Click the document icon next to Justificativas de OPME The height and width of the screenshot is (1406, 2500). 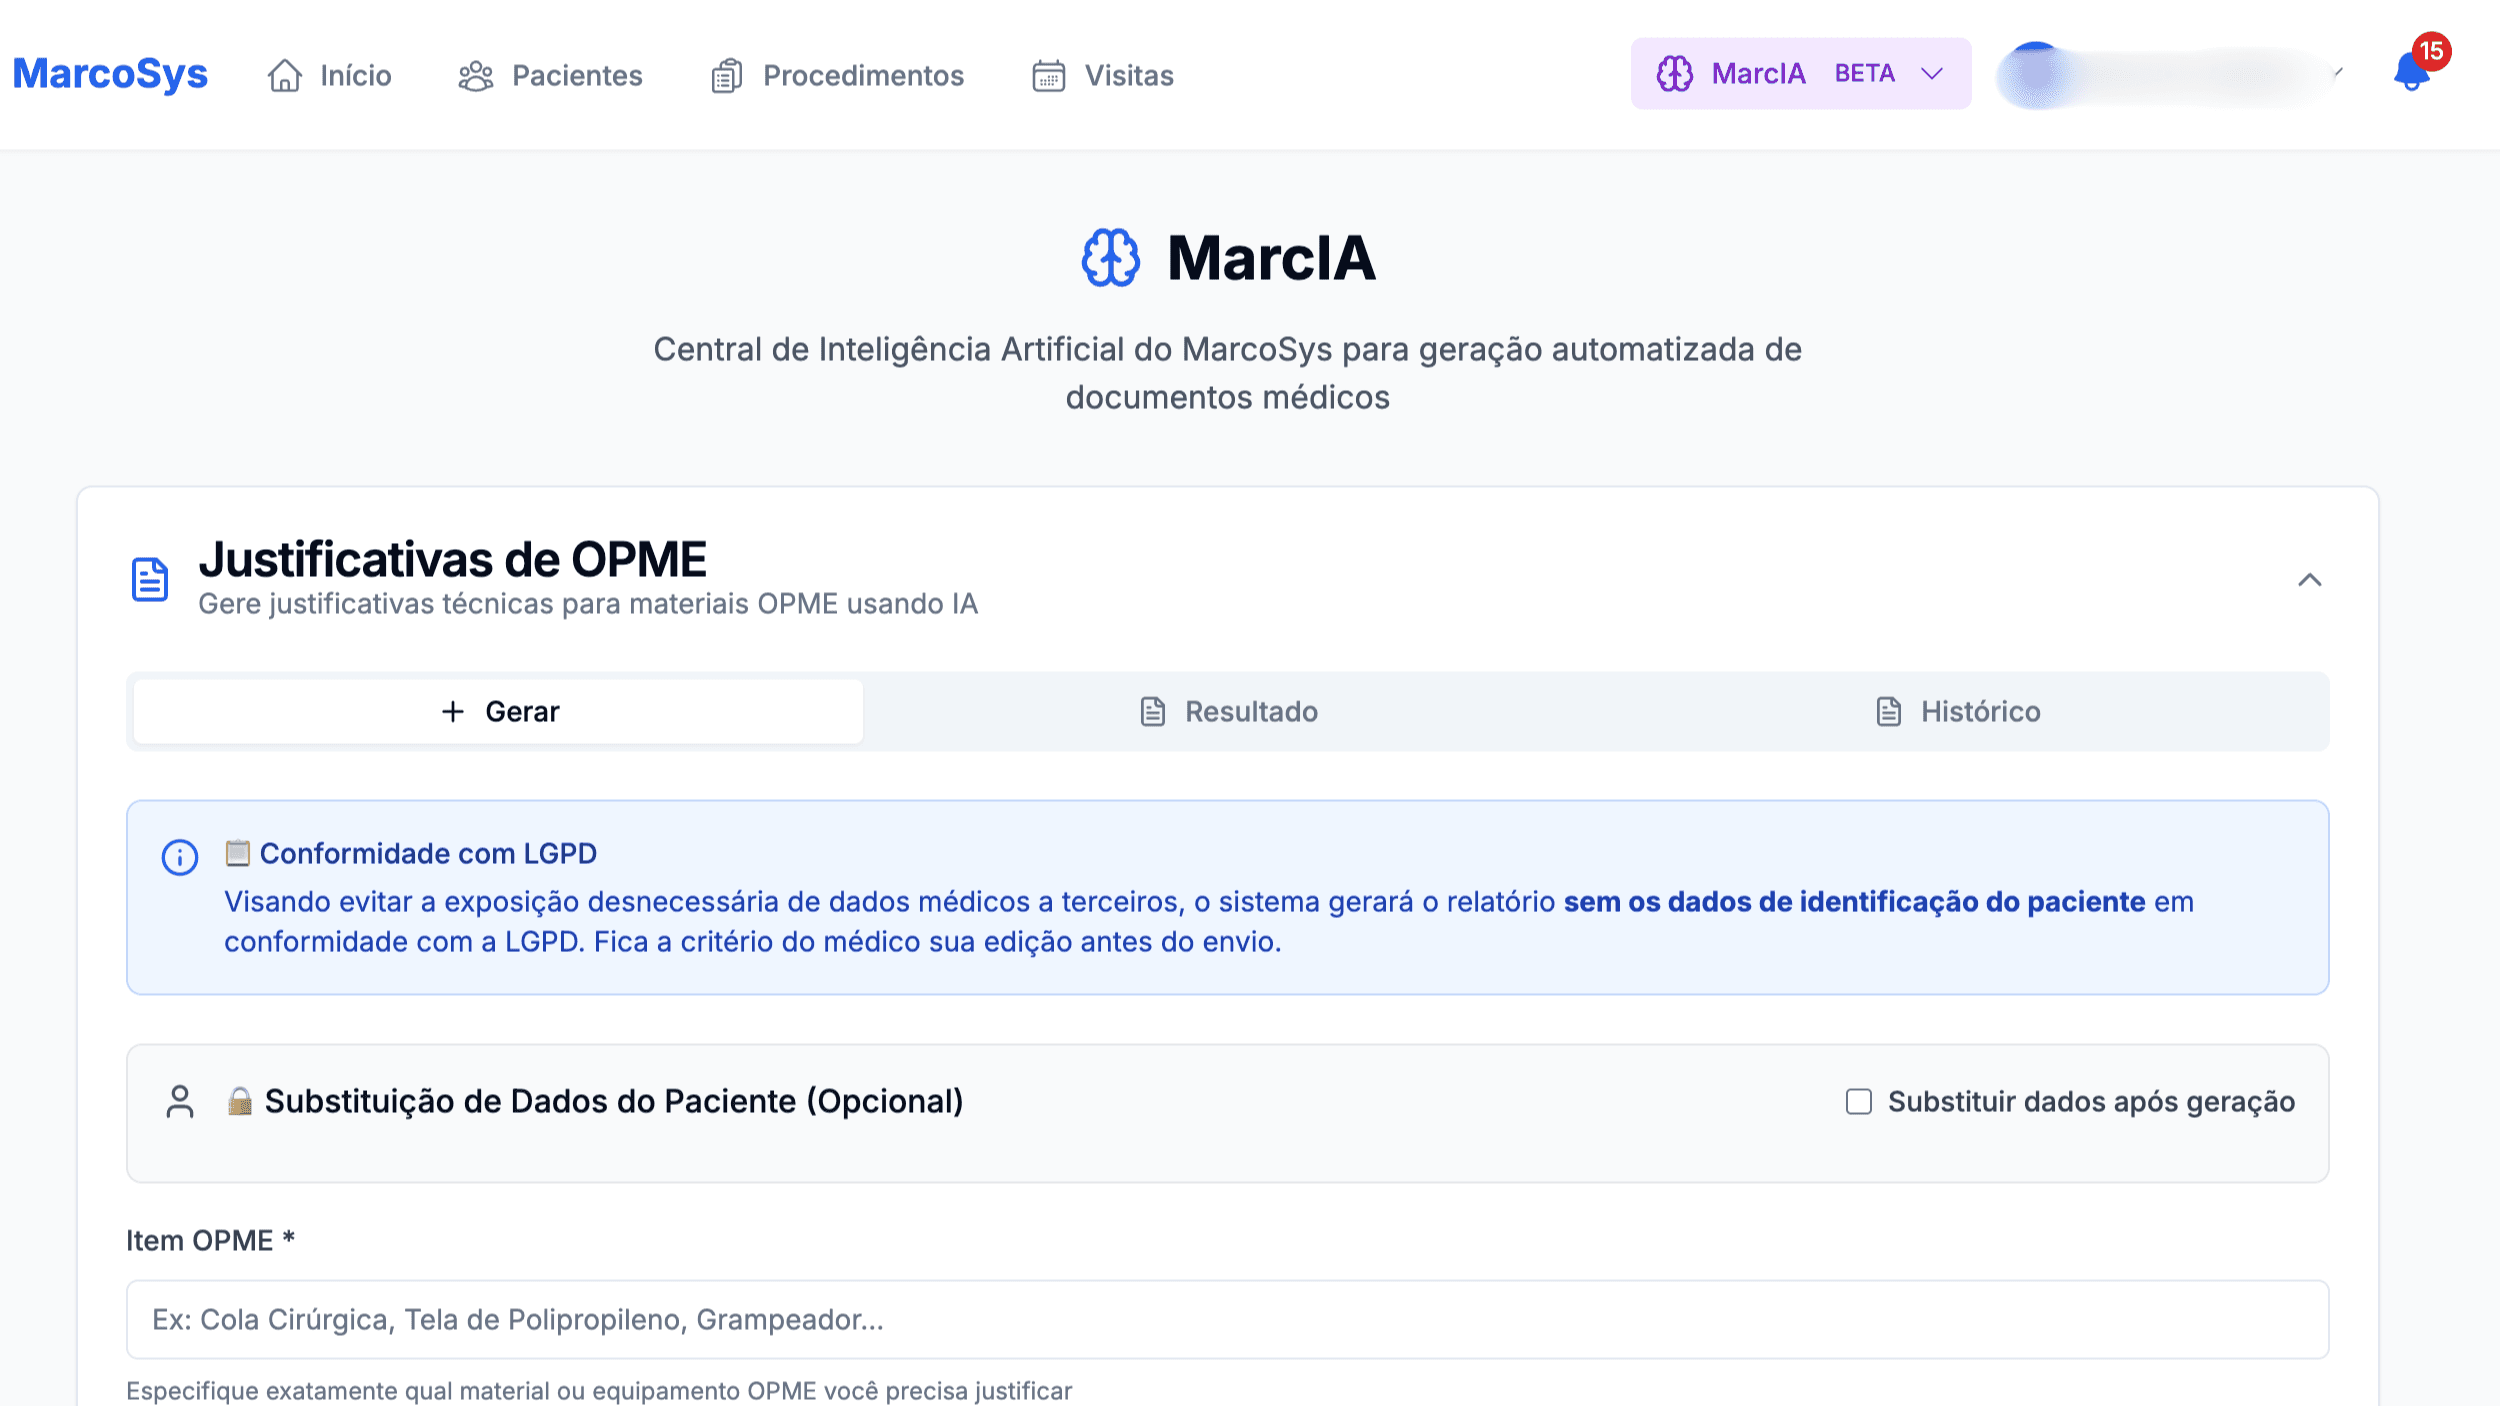pos(150,577)
